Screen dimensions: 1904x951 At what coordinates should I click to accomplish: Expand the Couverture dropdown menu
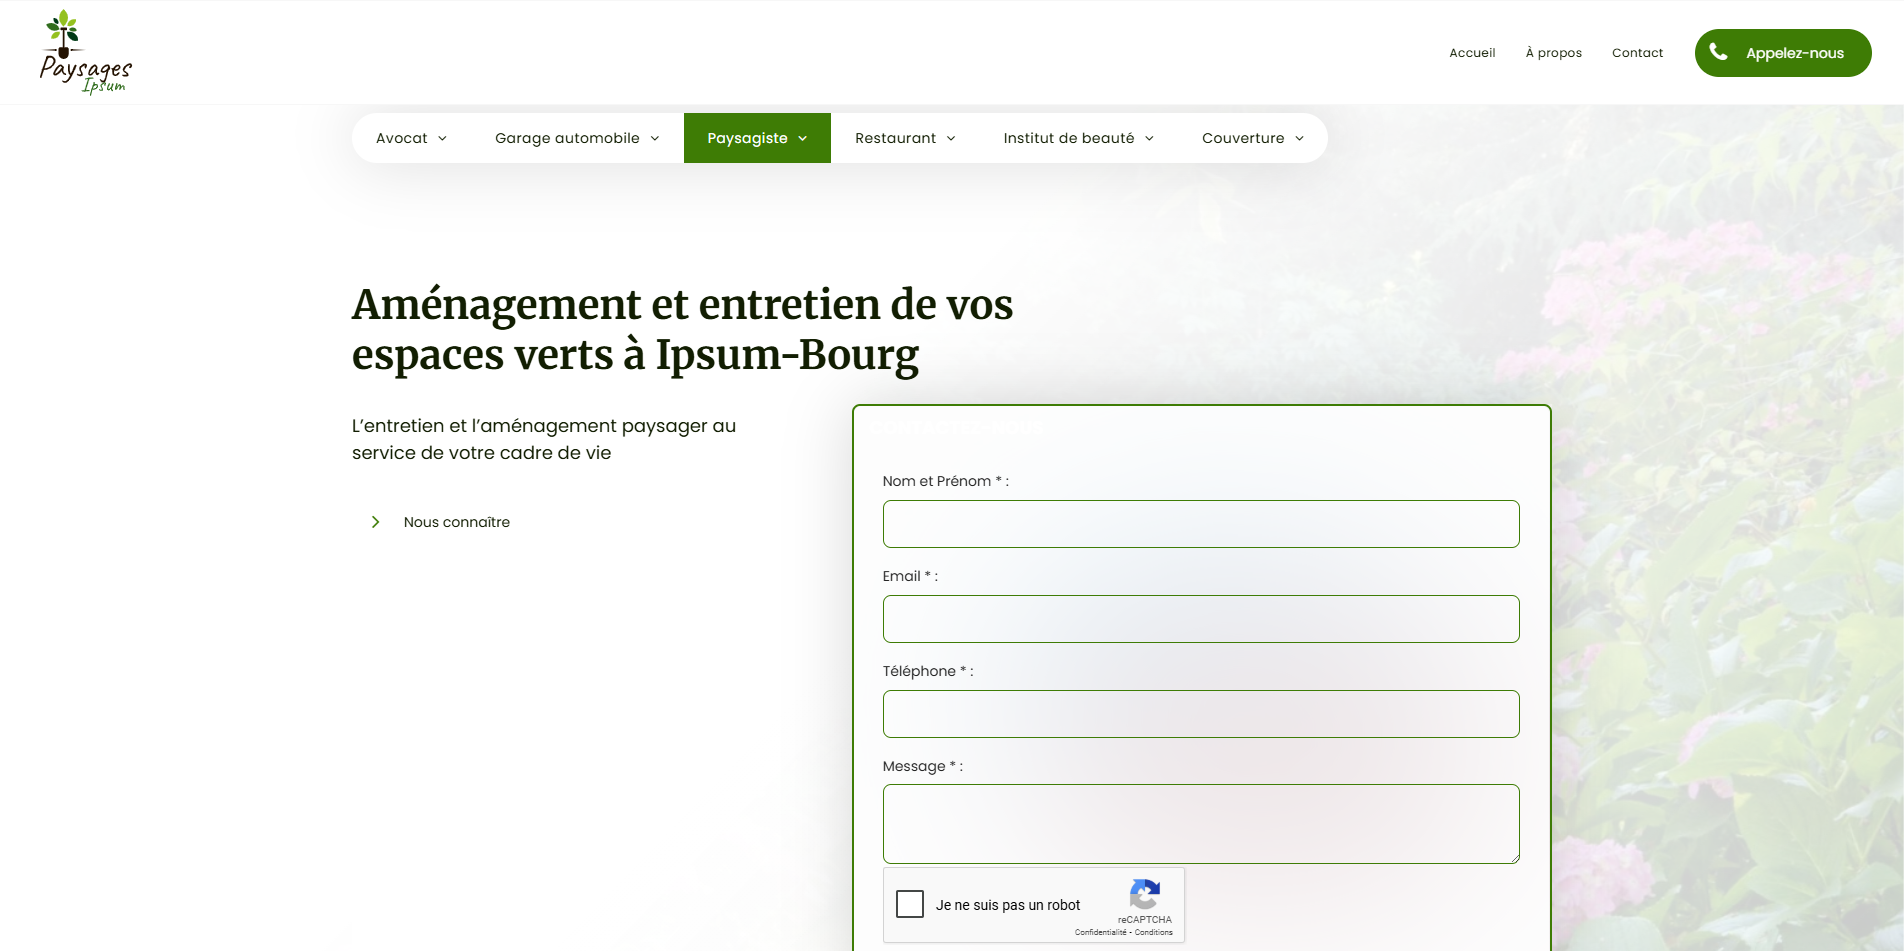[1252, 138]
